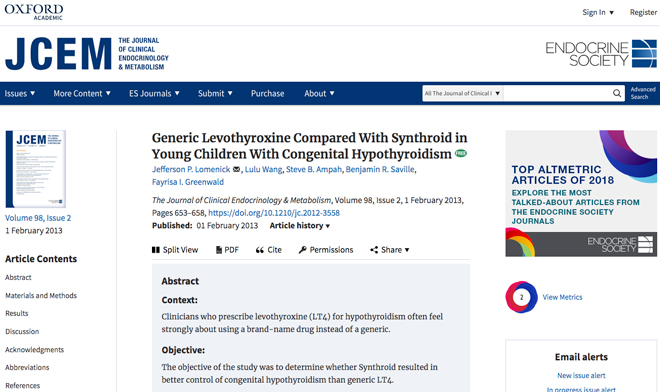Open author Jefferson P. Lomenick's details
Image resolution: width=660 pixels, height=392 pixels.
click(191, 169)
